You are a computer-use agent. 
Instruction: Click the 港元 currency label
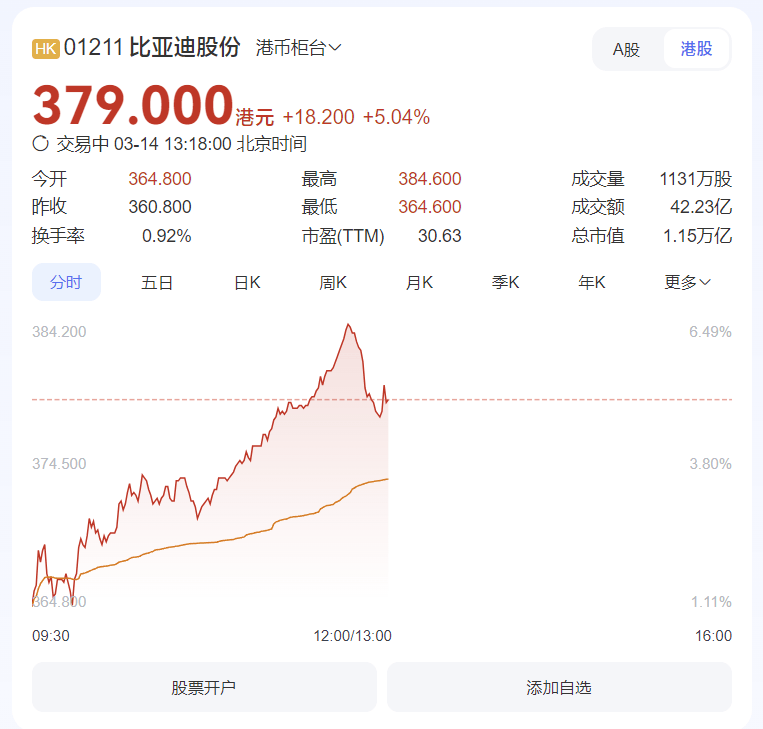(254, 118)
